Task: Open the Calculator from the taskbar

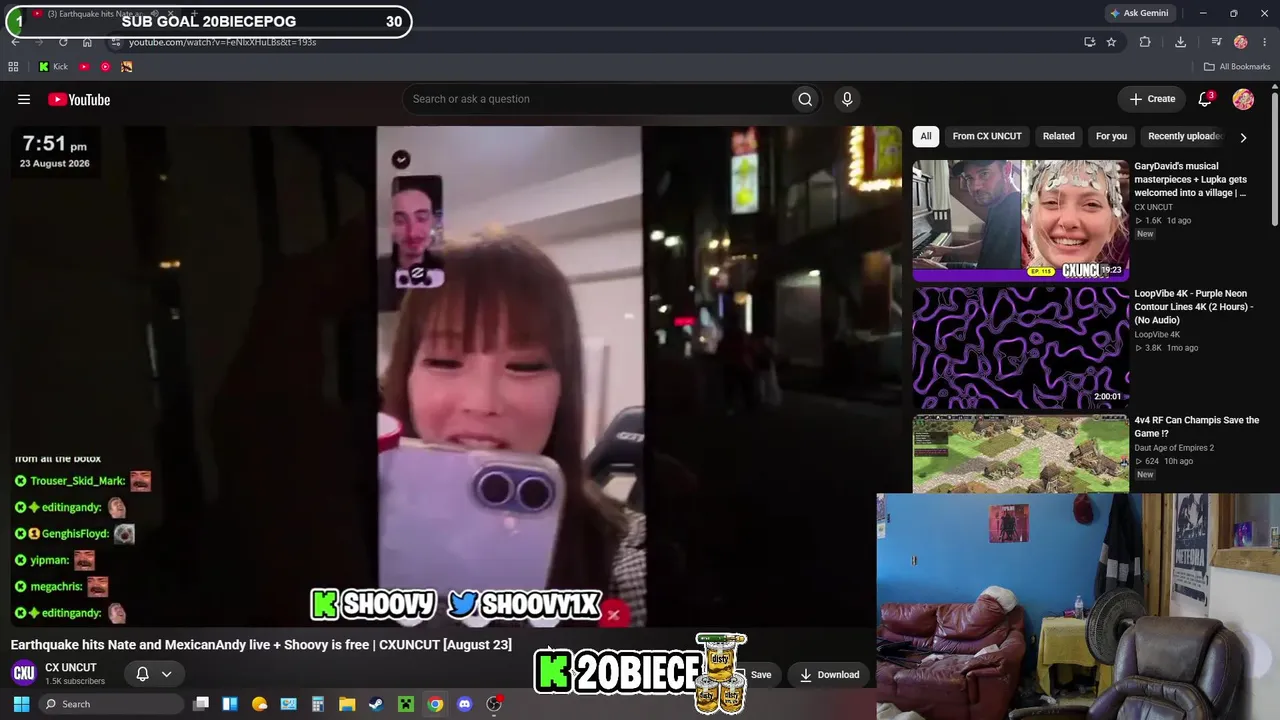Action: (x=318, y=704)
